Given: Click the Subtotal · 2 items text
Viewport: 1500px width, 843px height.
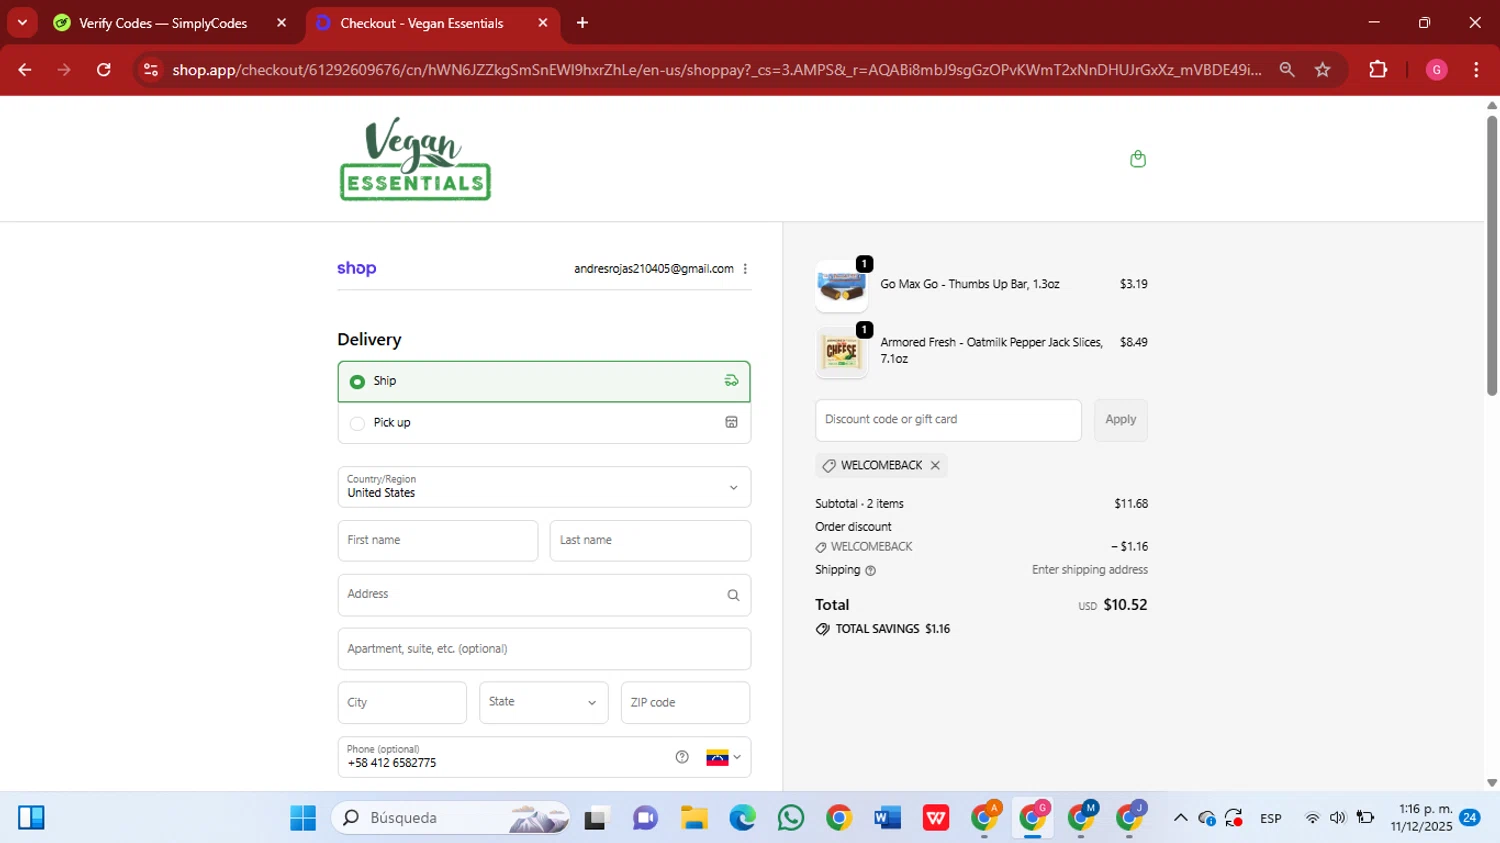Looking at the screenshot, I should point(859,504).
